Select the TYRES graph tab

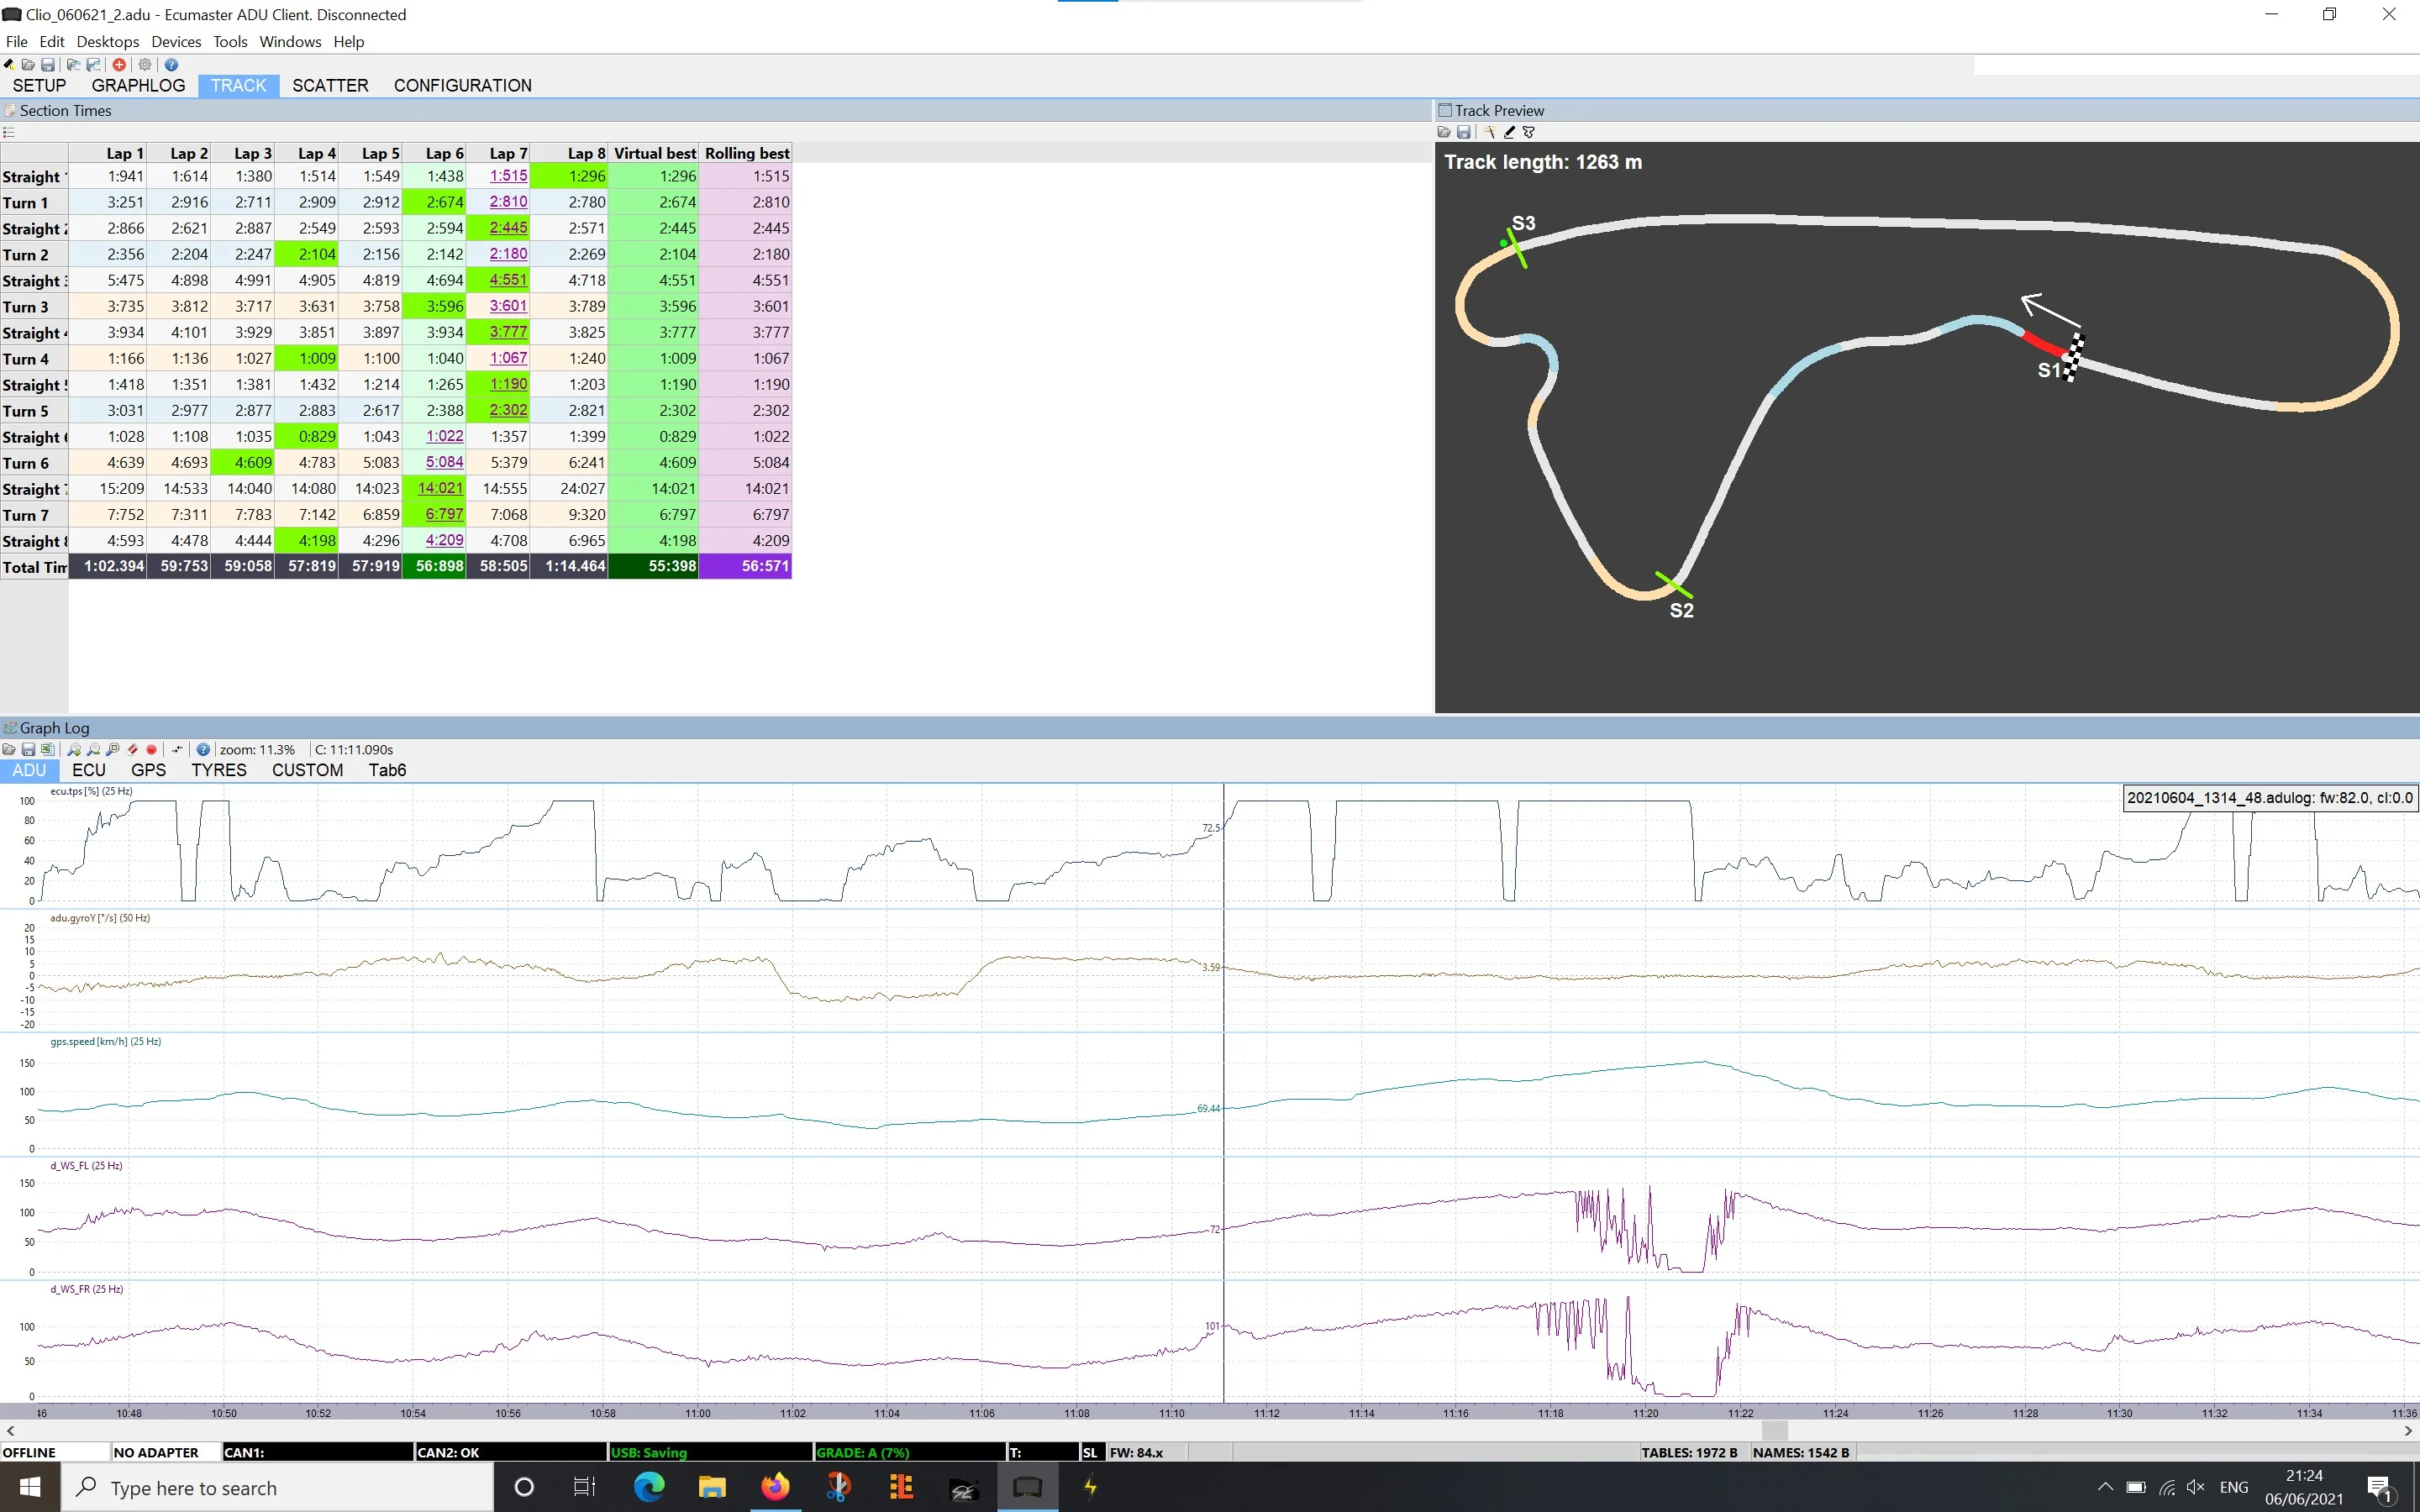click(x=219, y=770)
